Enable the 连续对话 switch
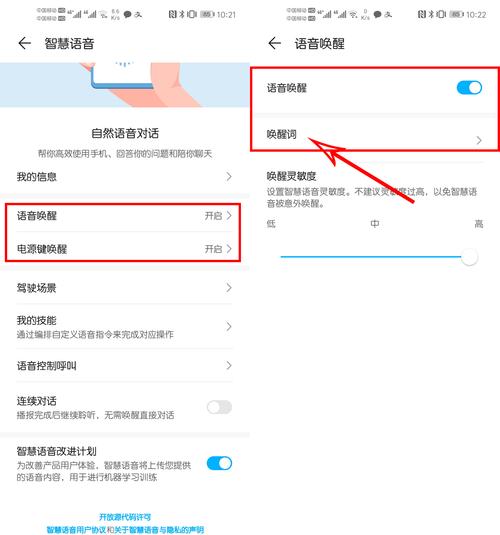This screenshot has height=535, width=500. (219, 407)
